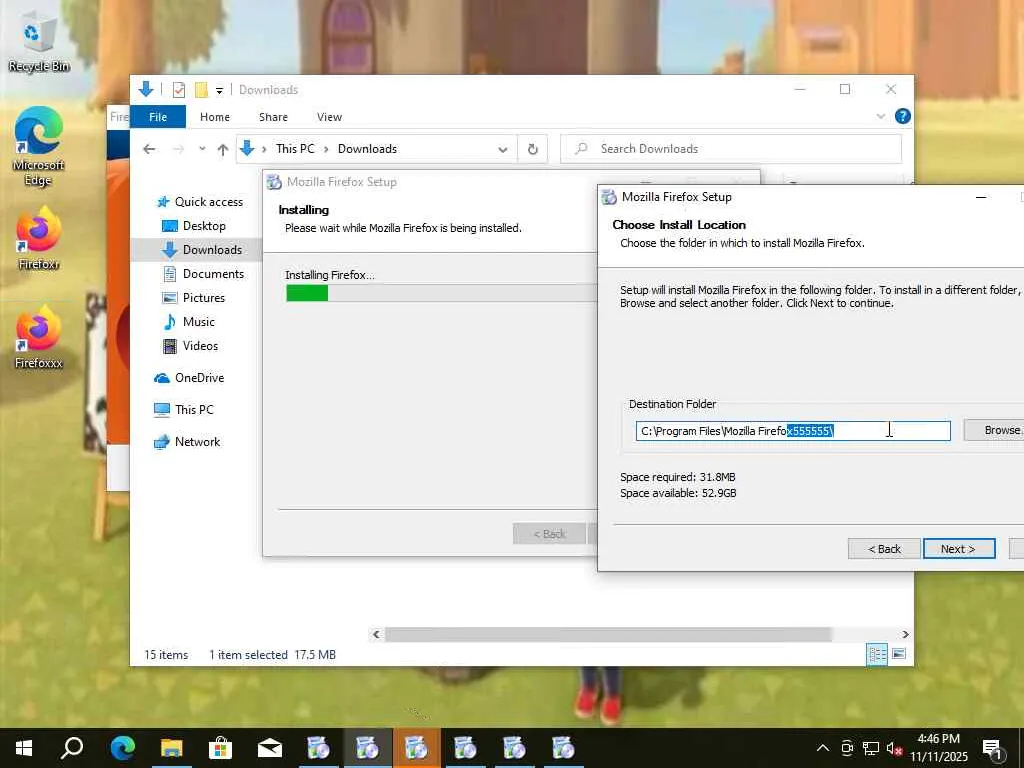Select Pictures in navigation pane
The image size is (1024, 768).
pos(193,298)
